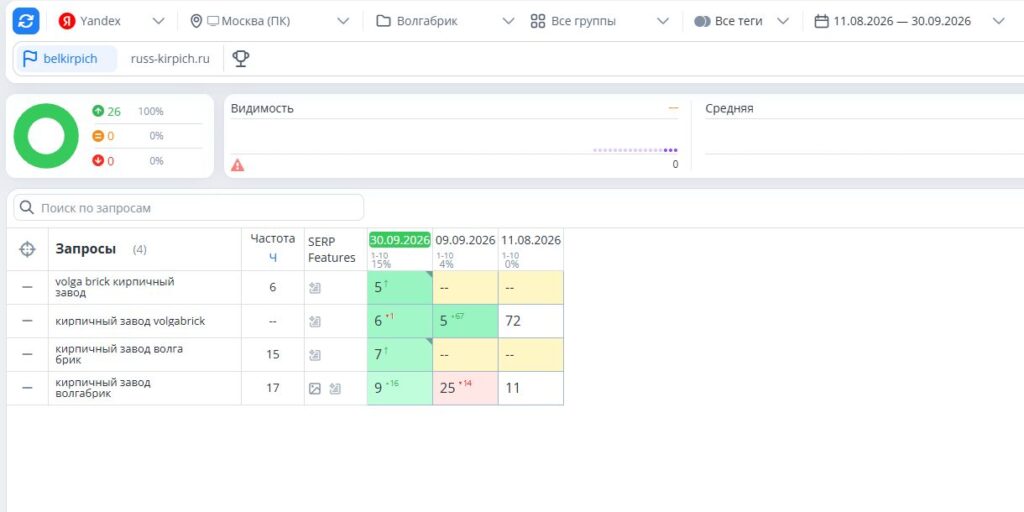The image size is (1024, 512).
Task: Click frequency value 15
Action: point(273,354)
